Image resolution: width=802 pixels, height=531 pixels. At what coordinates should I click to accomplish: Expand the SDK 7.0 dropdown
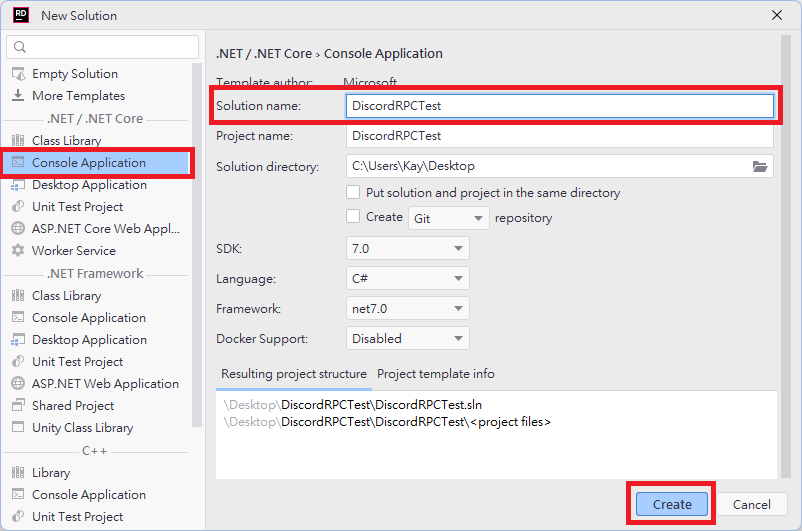408,248
